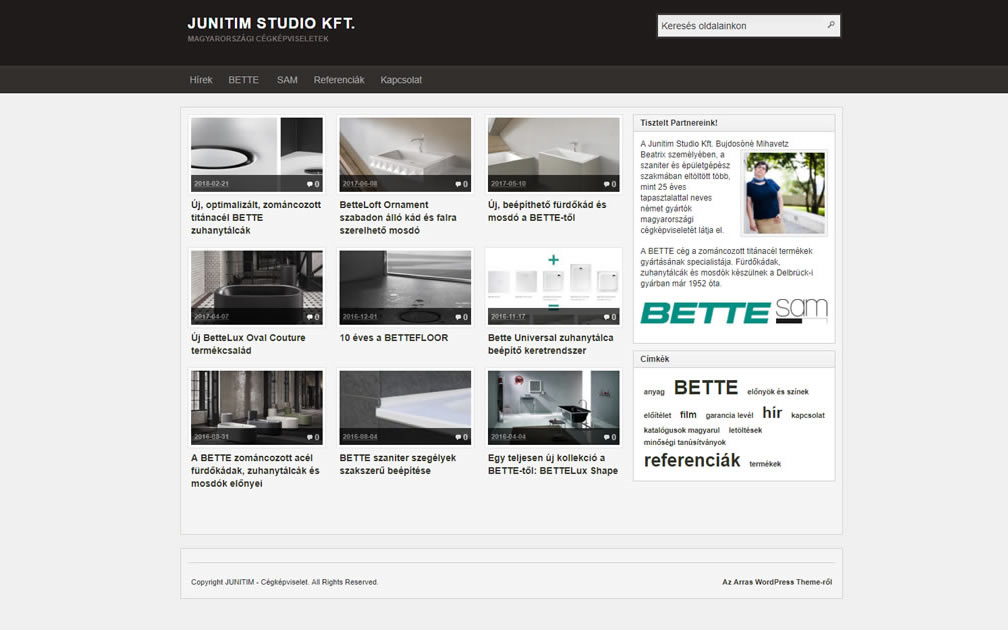The height and width of the screenshot is (630, 1008).
Task: Click the sam logo in sidebar
Action: 801,310
